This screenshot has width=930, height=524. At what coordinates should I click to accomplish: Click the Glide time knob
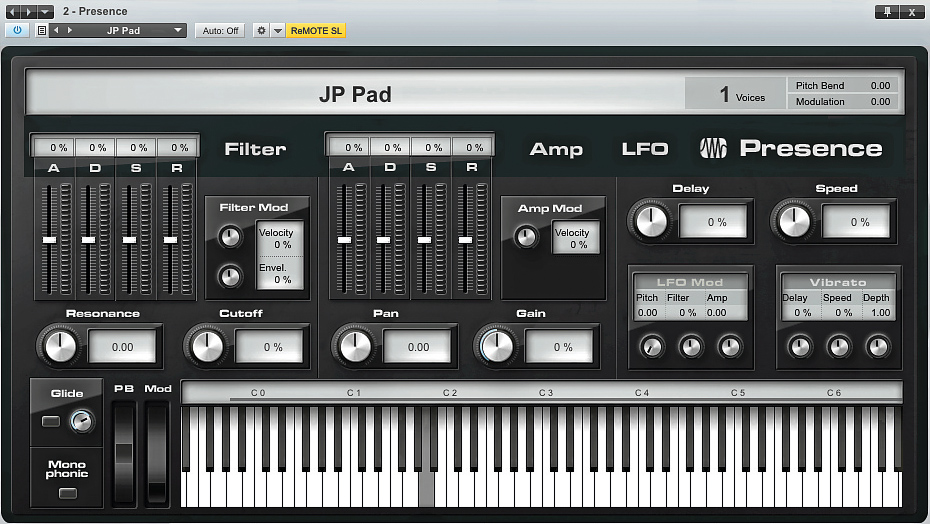82,421
